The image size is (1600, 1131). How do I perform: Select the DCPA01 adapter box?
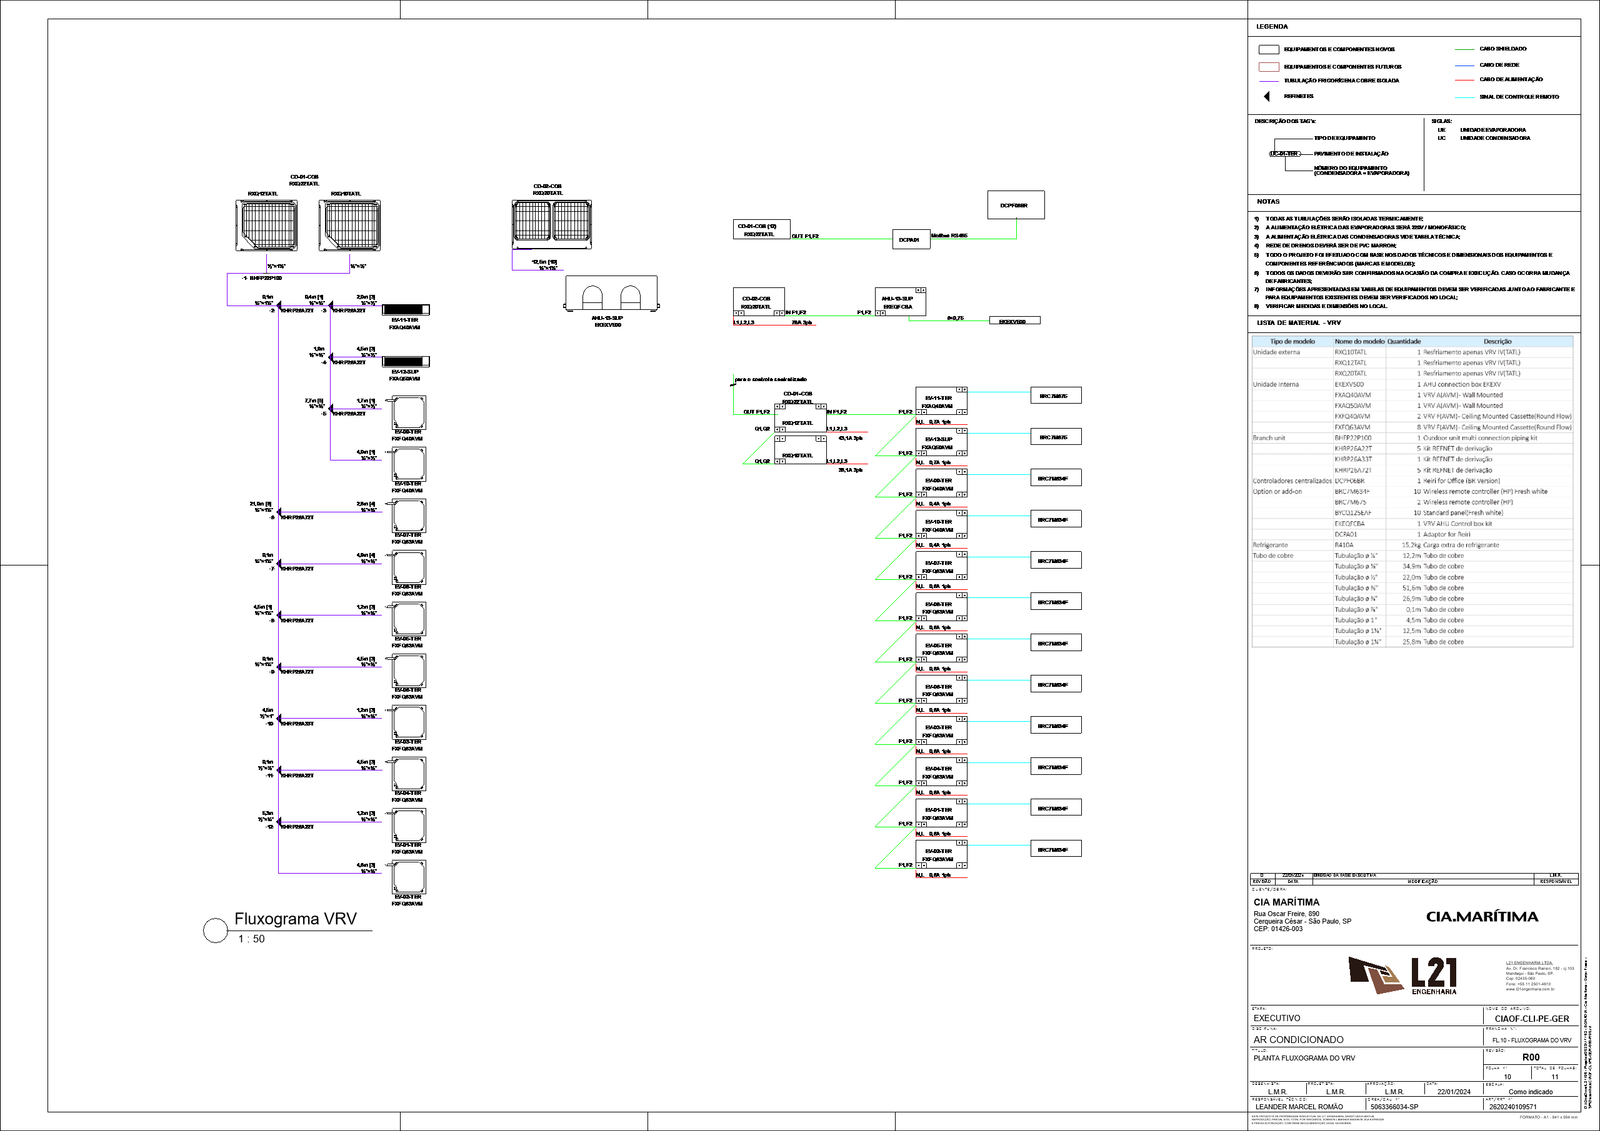909,239
